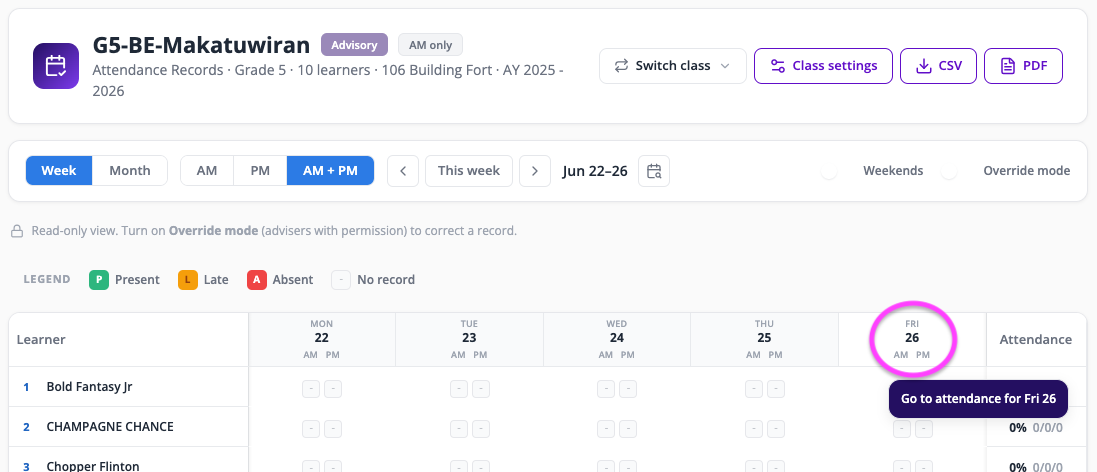1097x472 pixels.
Task: Open CHAMPAGNE CHANCE Tuesday PM cell
Action: (481, 429)
